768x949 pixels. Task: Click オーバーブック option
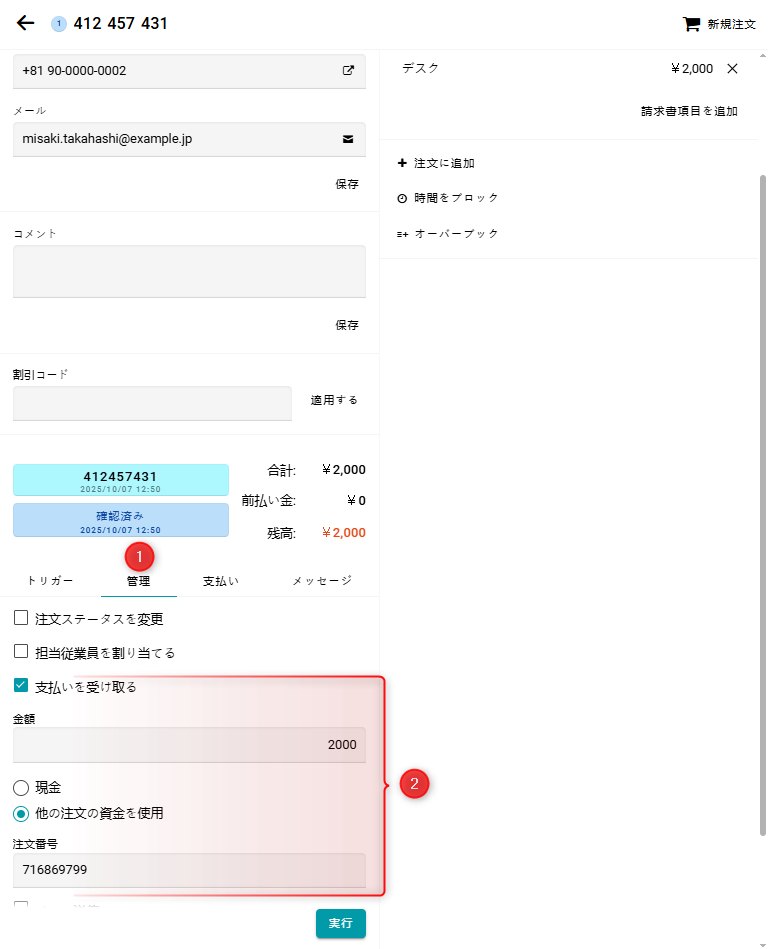[x=457, y=234]
